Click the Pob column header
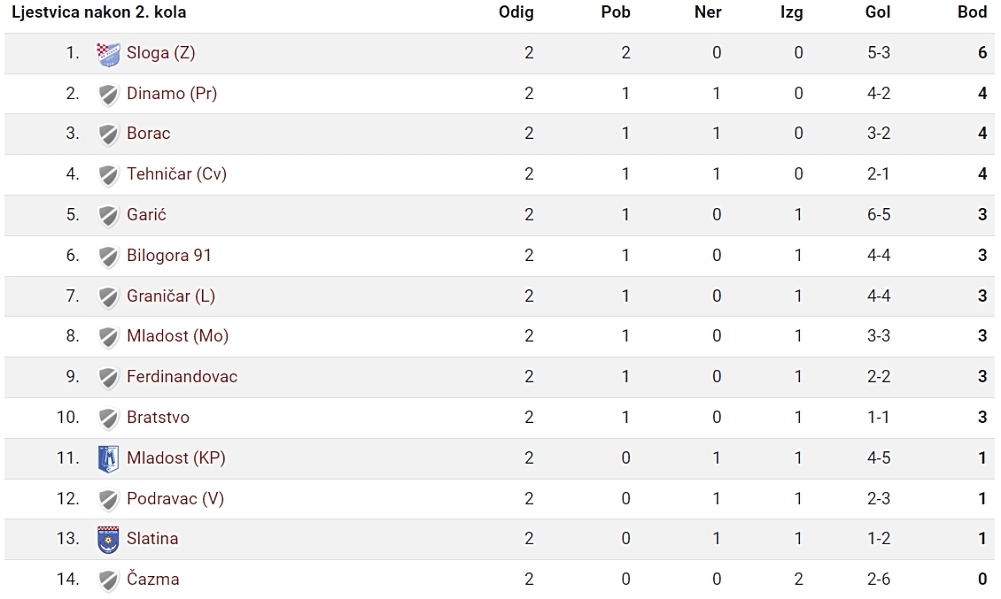This screenshot has width=1001, height=599. coord(615,12)
